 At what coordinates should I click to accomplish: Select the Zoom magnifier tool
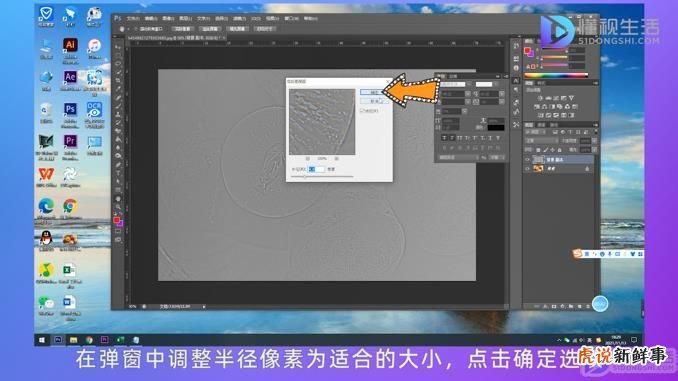pos(118,207)
